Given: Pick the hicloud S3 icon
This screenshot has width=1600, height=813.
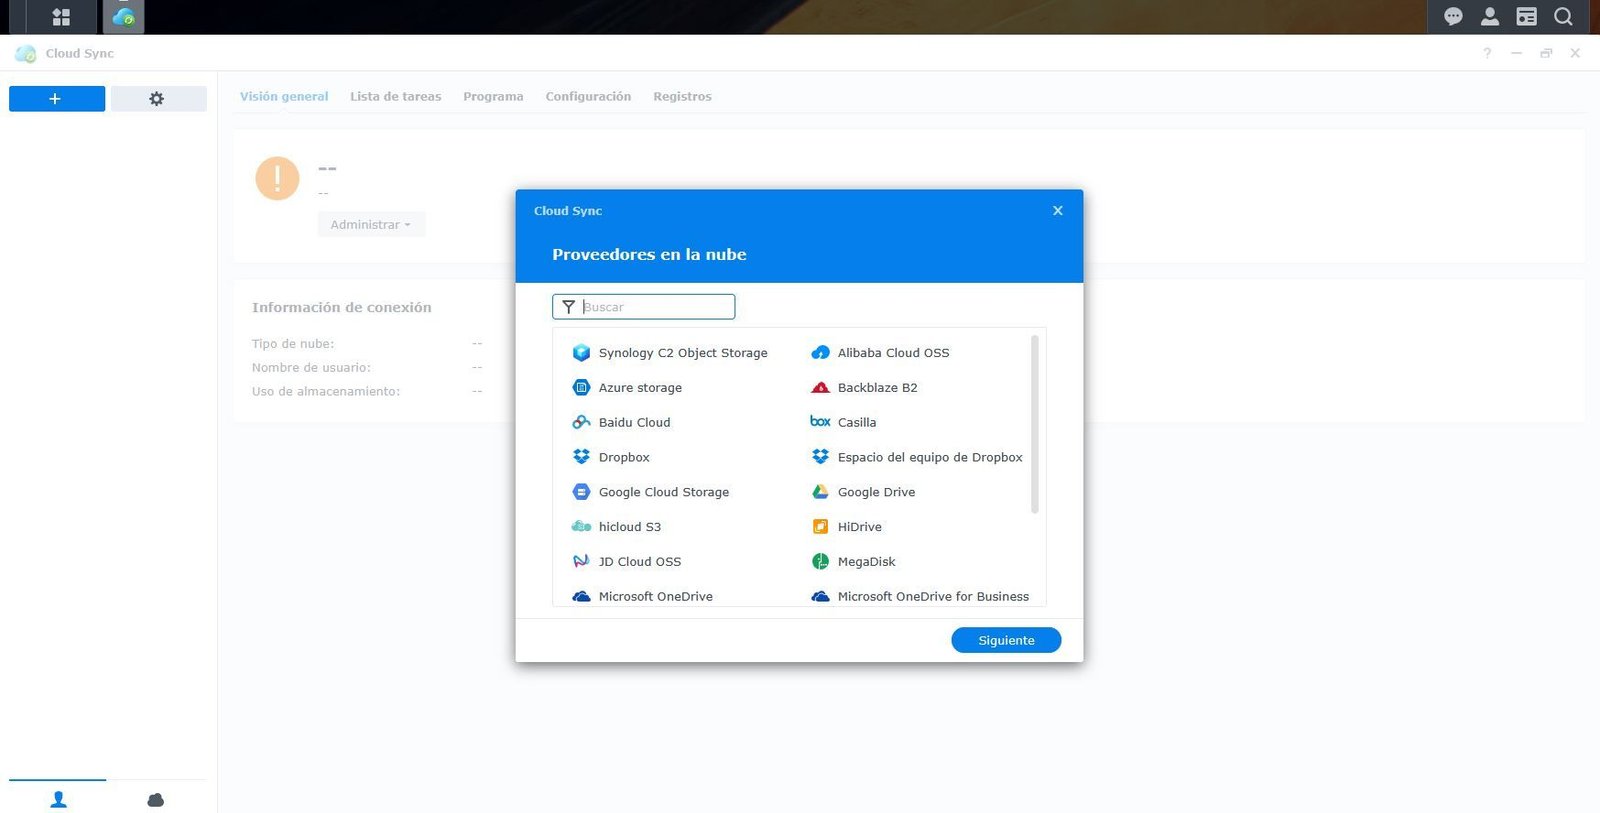Looking at the screenshot, I should tap(581, 527).
